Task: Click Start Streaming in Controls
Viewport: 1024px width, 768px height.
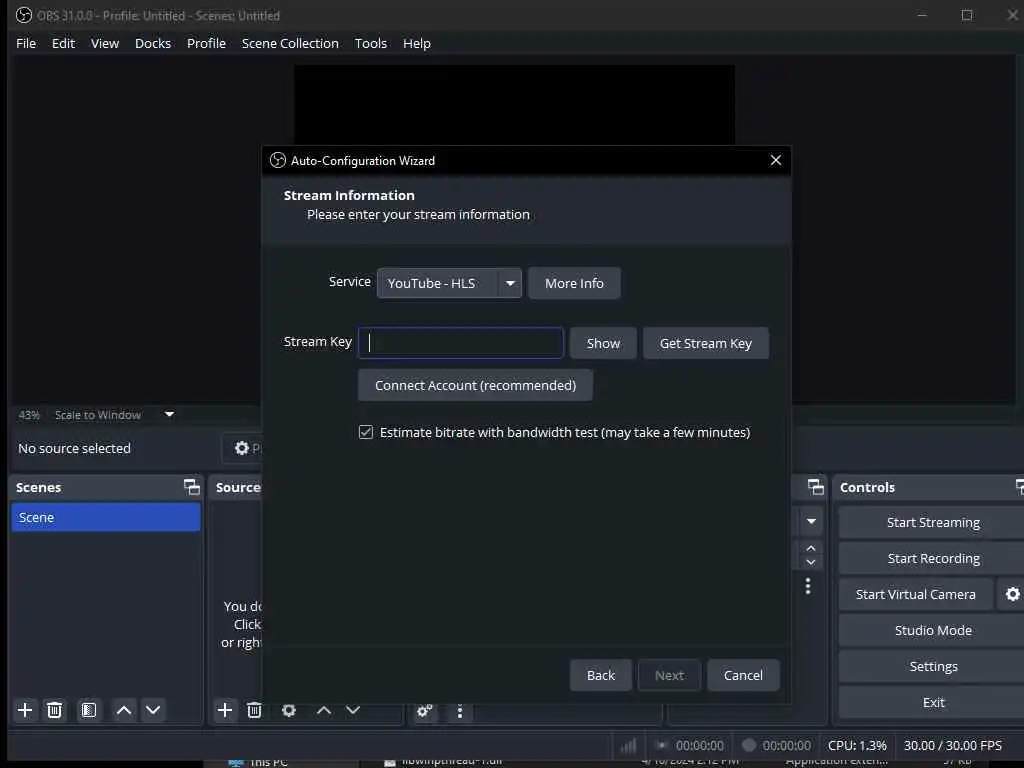Action: 933,522
